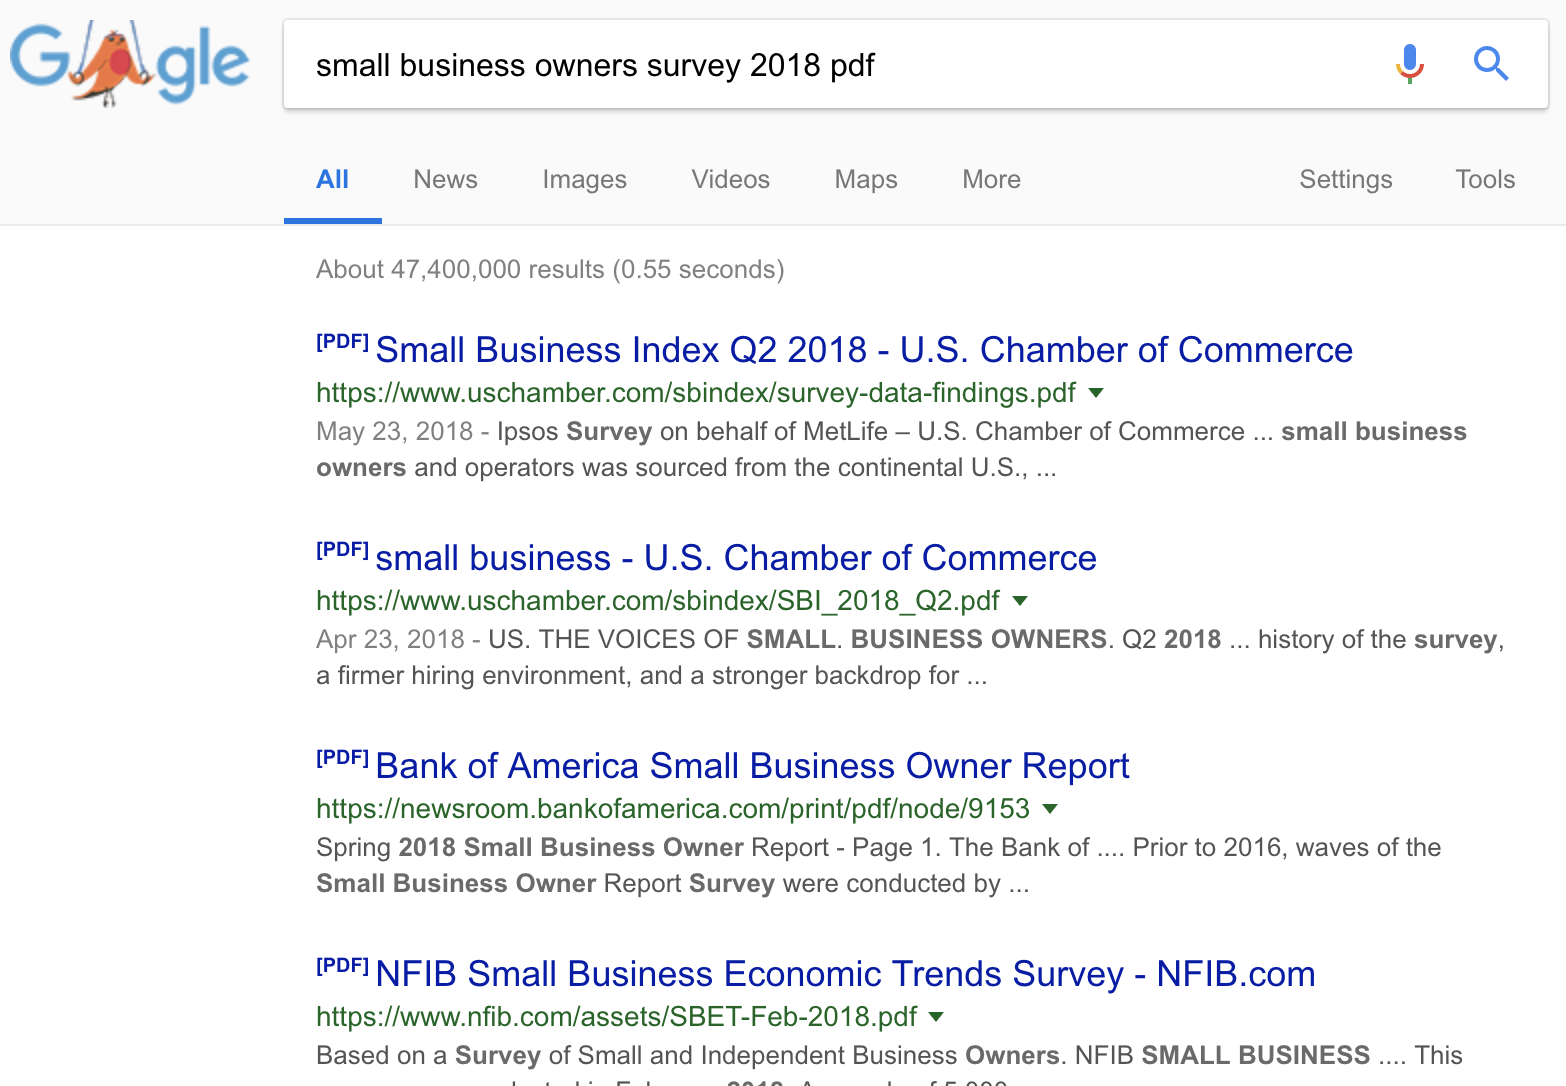This screenshot has height=1086, width=1566.
Task: Click the search query input field
Action: tap(840, 65)
